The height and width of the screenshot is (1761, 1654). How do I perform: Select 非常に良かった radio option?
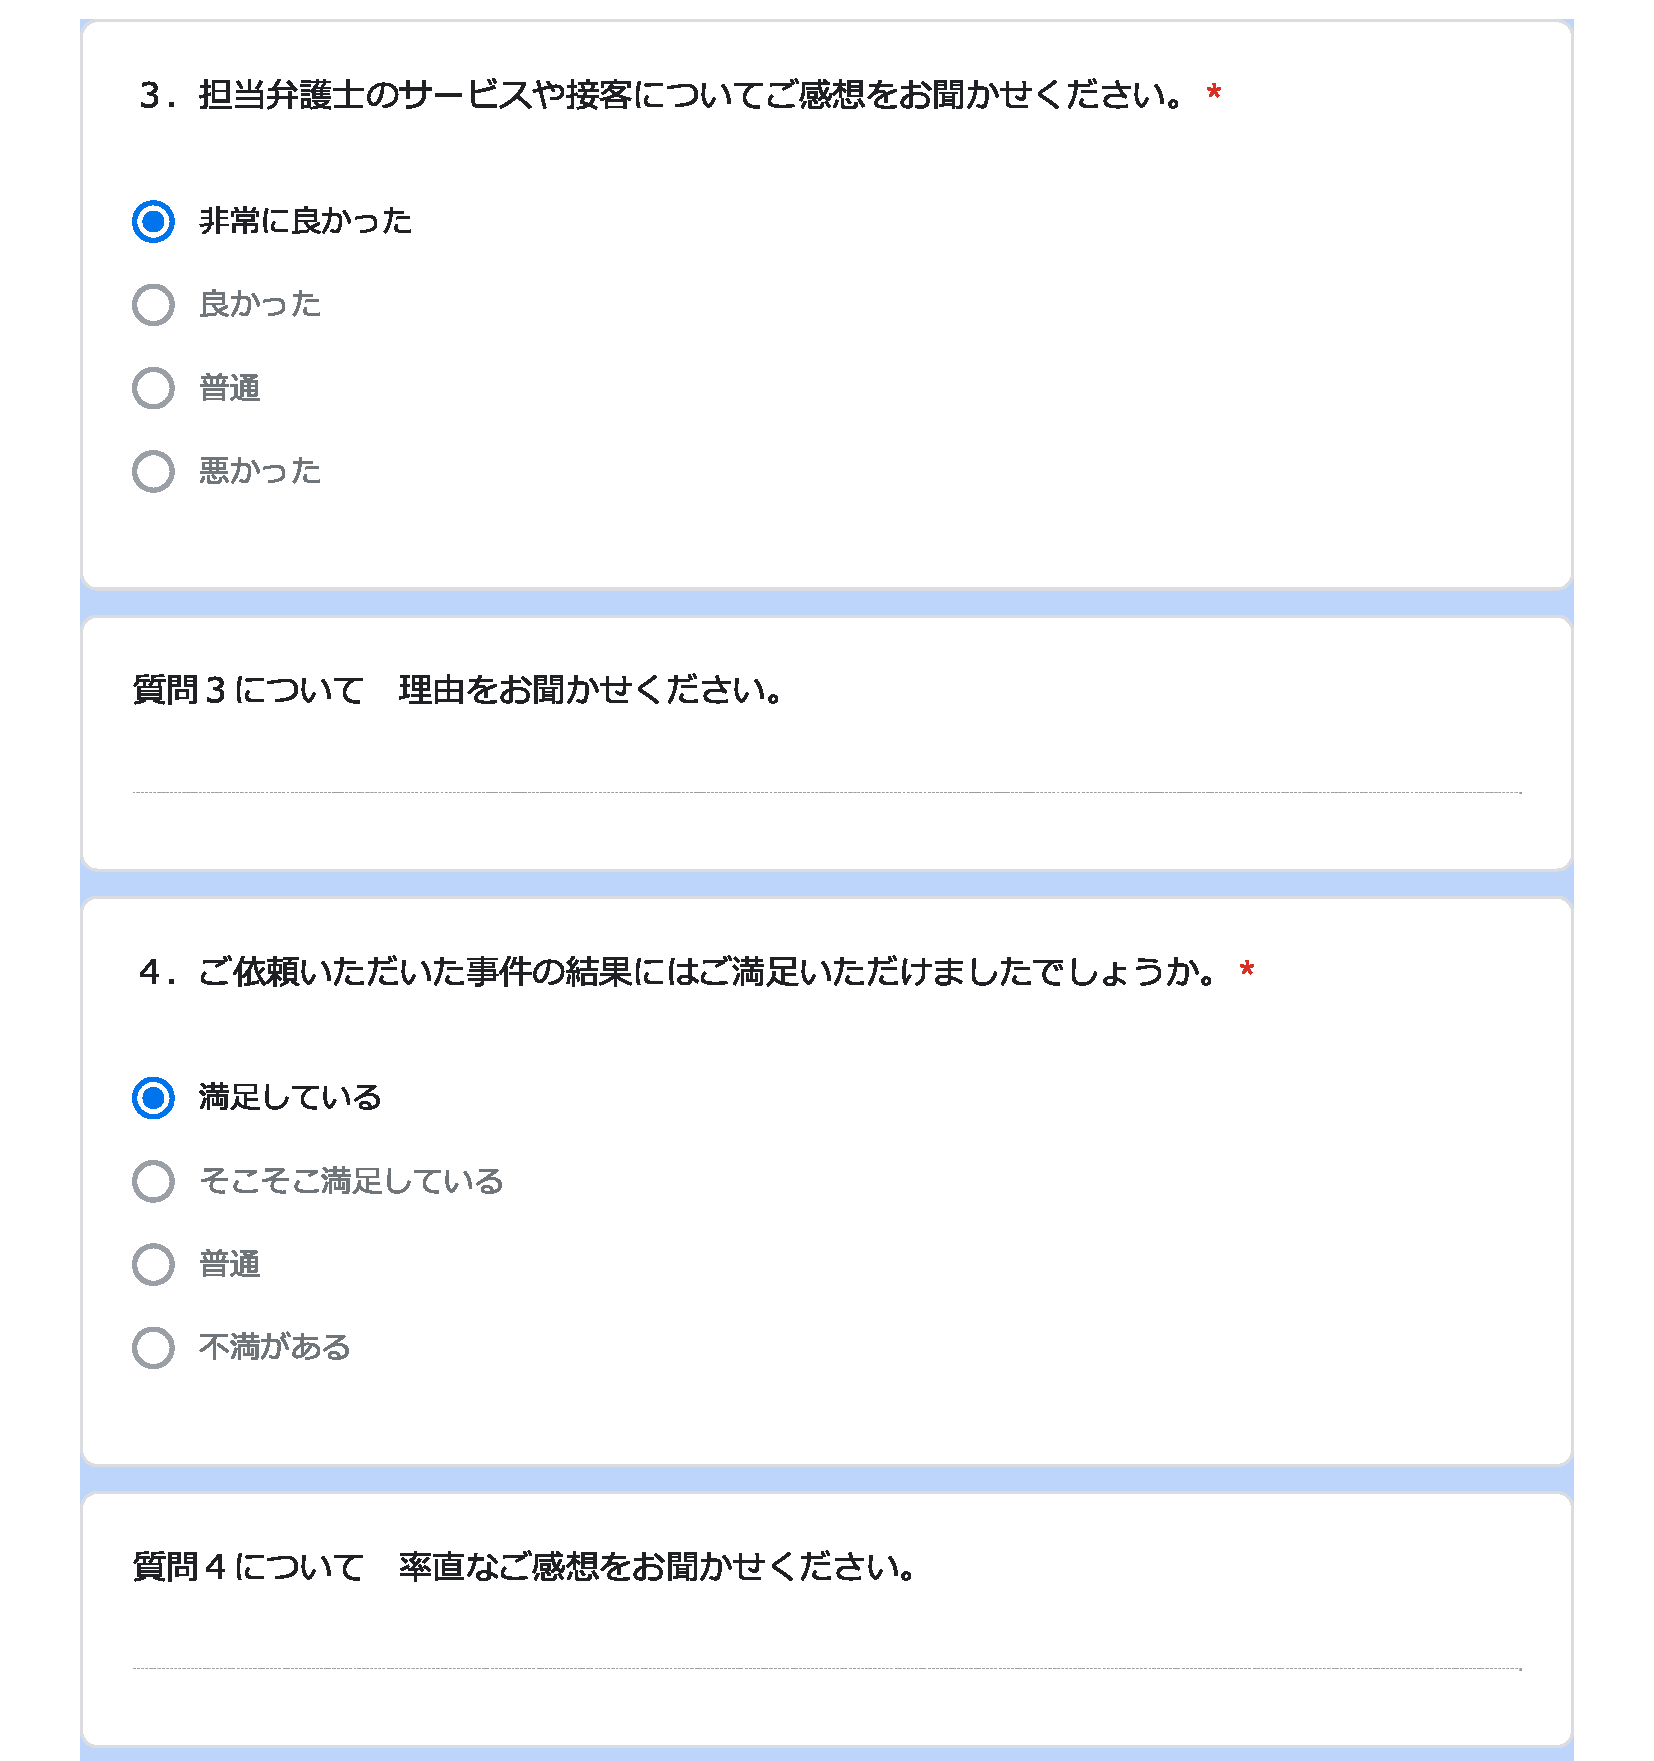(153, 221)
